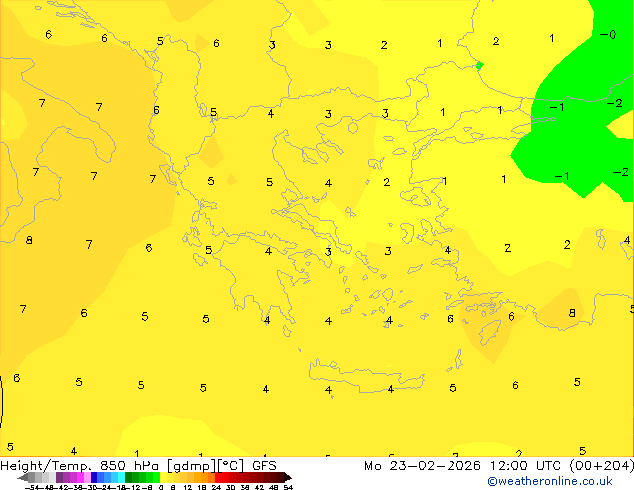
Task: Click the dark arrow at the color scale's right end
Action: [288, 478]
